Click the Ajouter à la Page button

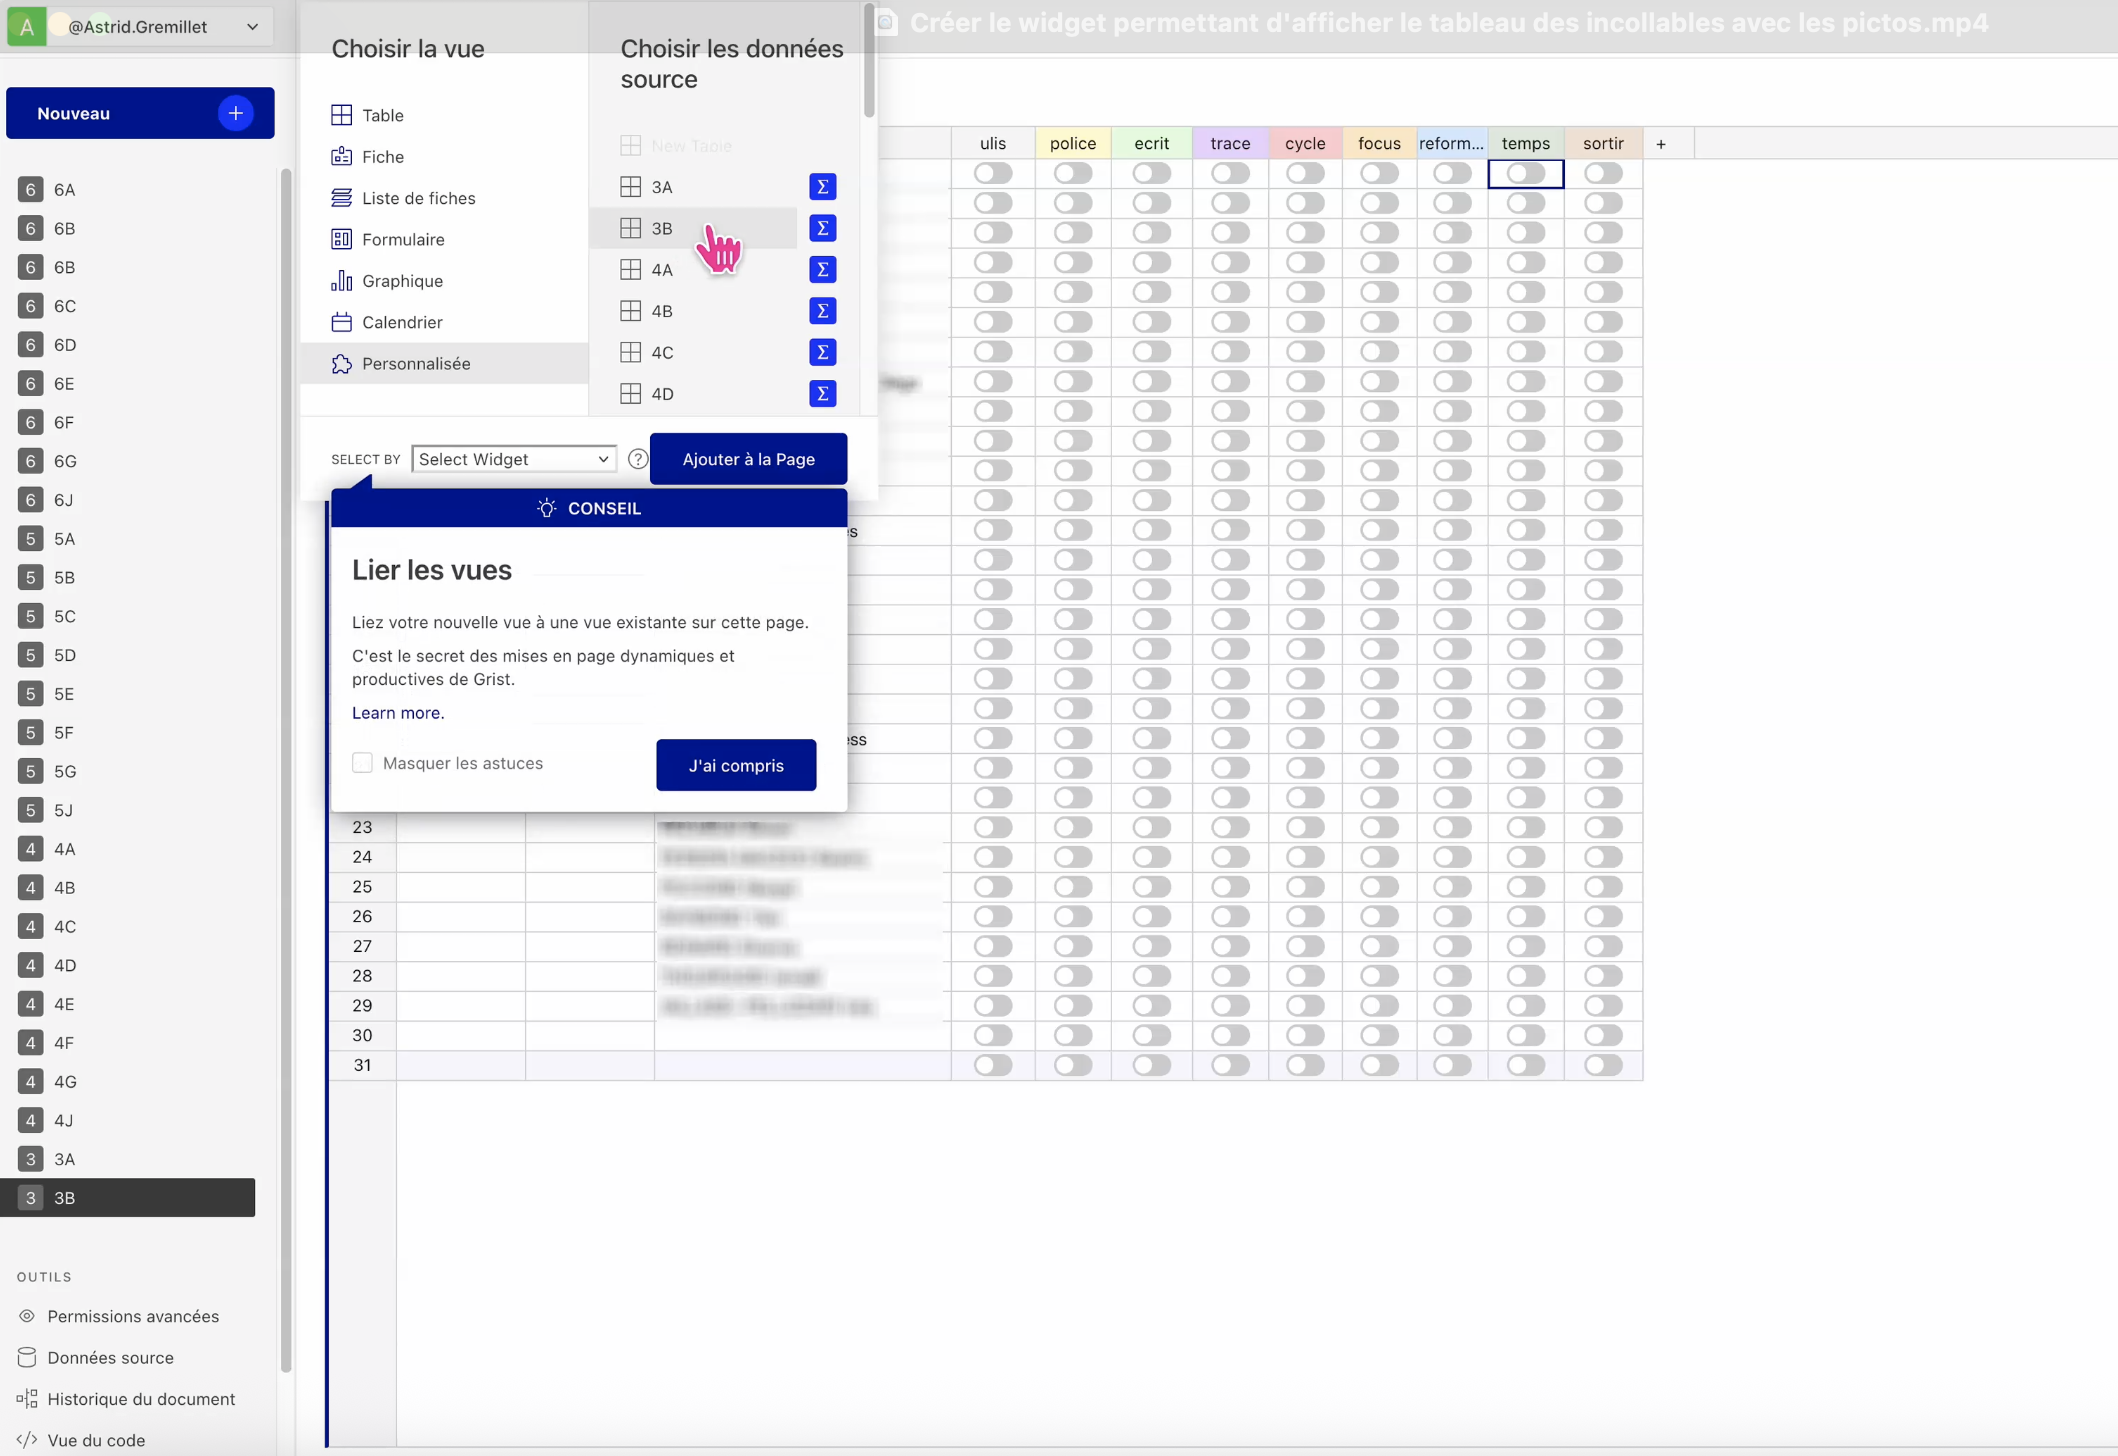click(x=748, y=459)
